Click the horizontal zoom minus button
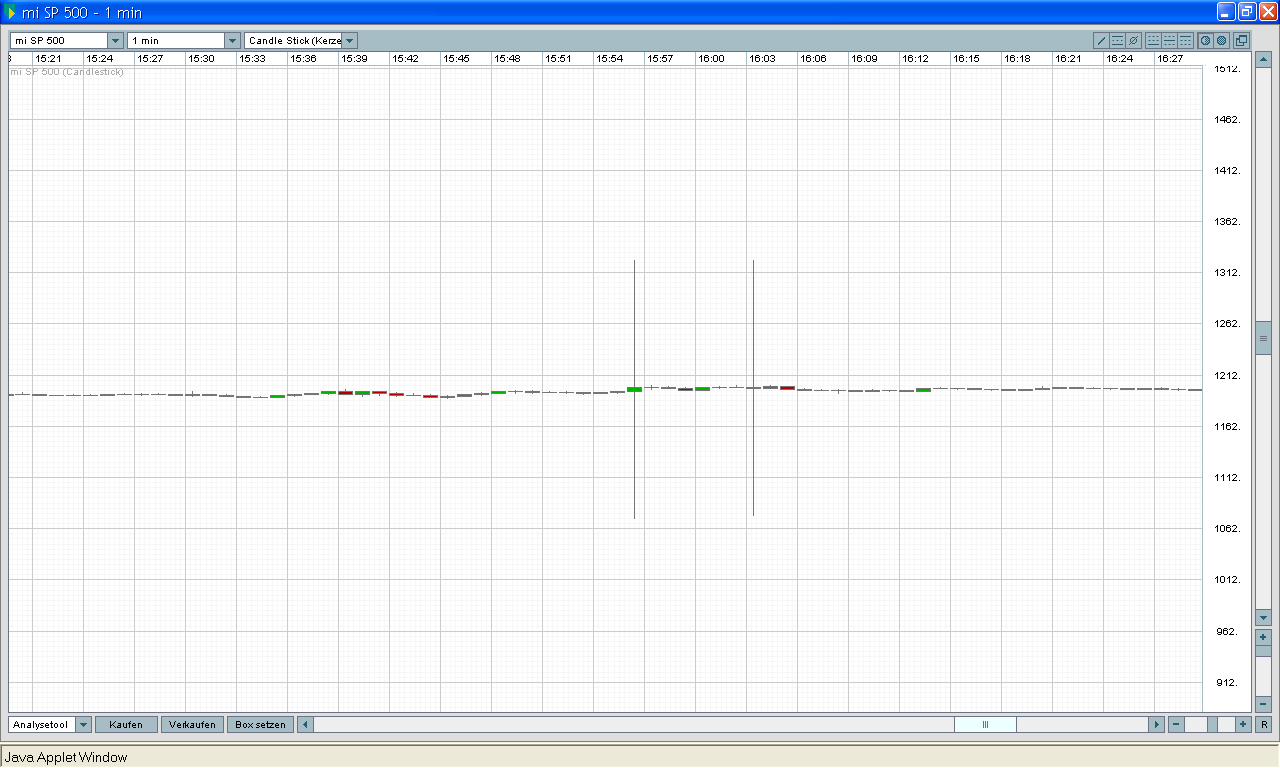Viewport: 1280px width, 768px height. 1176,725
